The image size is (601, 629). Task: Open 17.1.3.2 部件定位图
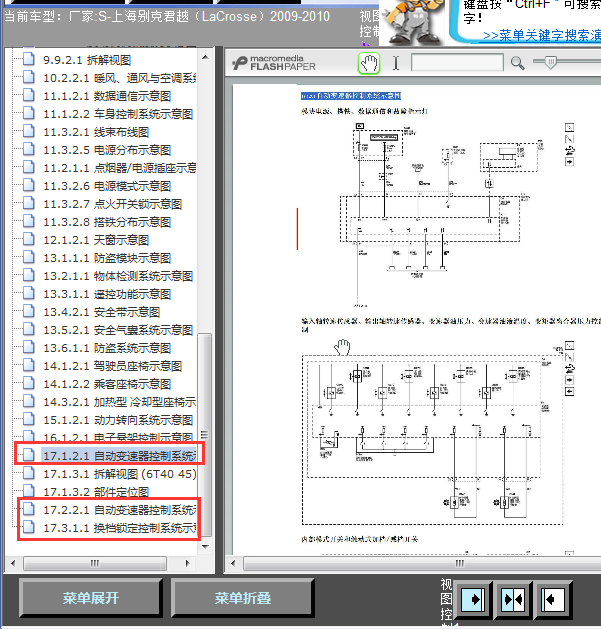pos(96,492)
